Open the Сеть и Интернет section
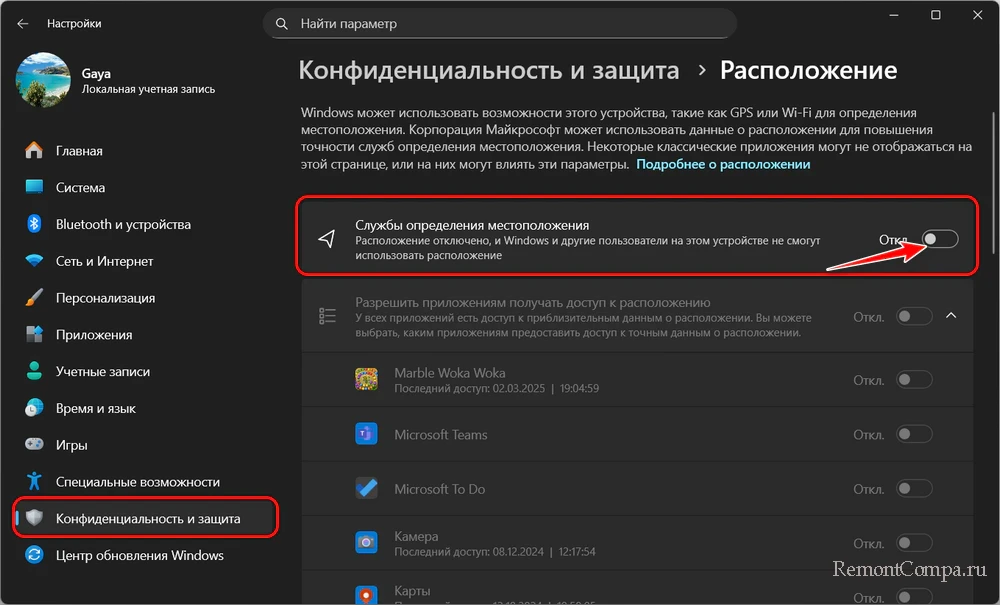The height and width of the screenshot is (605, 1000). click(x=104, y=261)
